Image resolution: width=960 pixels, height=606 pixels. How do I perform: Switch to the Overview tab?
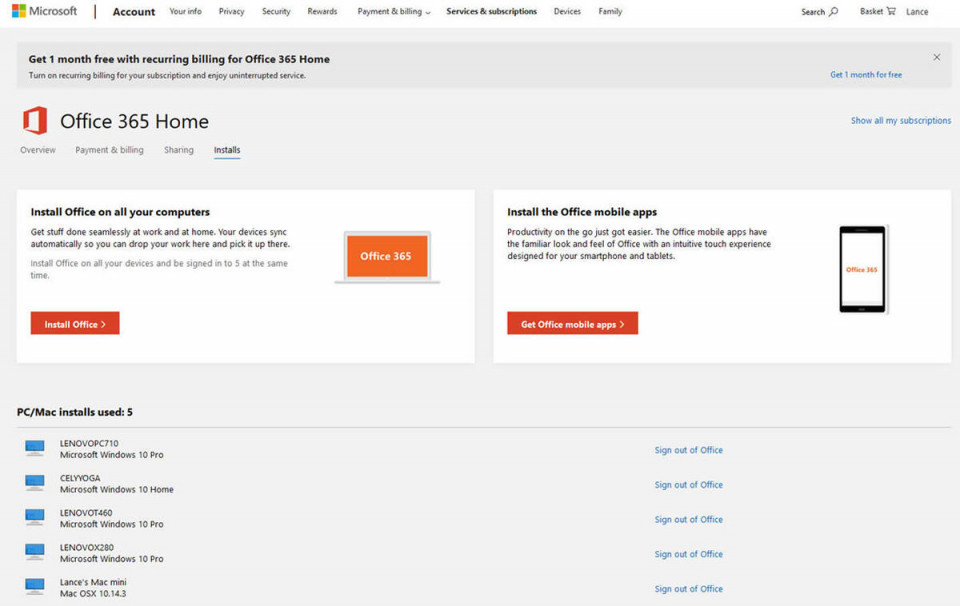click(x=37, y=150)
